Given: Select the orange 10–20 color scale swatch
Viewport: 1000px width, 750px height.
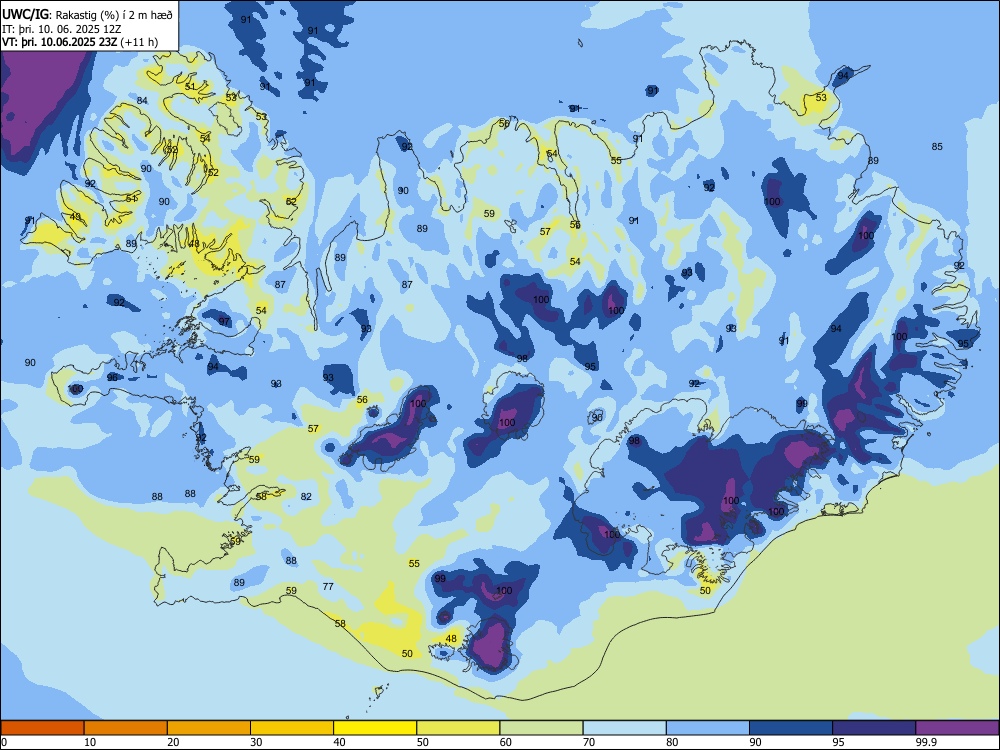Looking at the screenshot, I should click(x=126, y=728).
